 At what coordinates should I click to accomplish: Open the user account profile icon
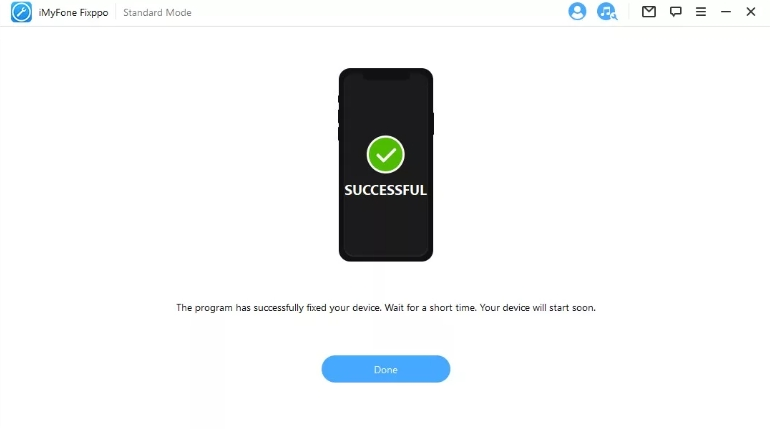pos(577,11)
